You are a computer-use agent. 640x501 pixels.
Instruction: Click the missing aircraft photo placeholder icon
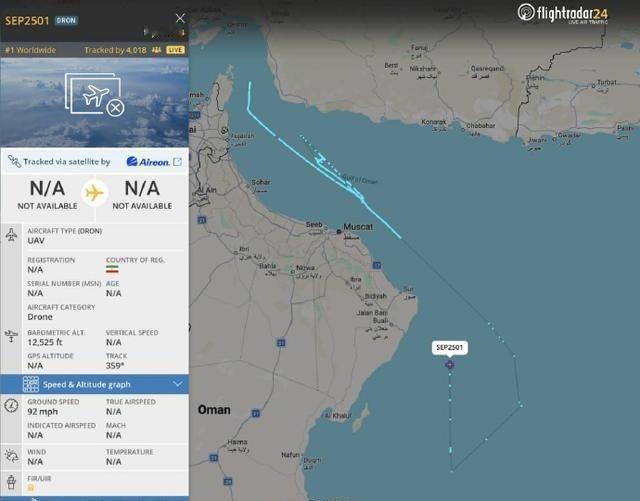tap(94, 94)
